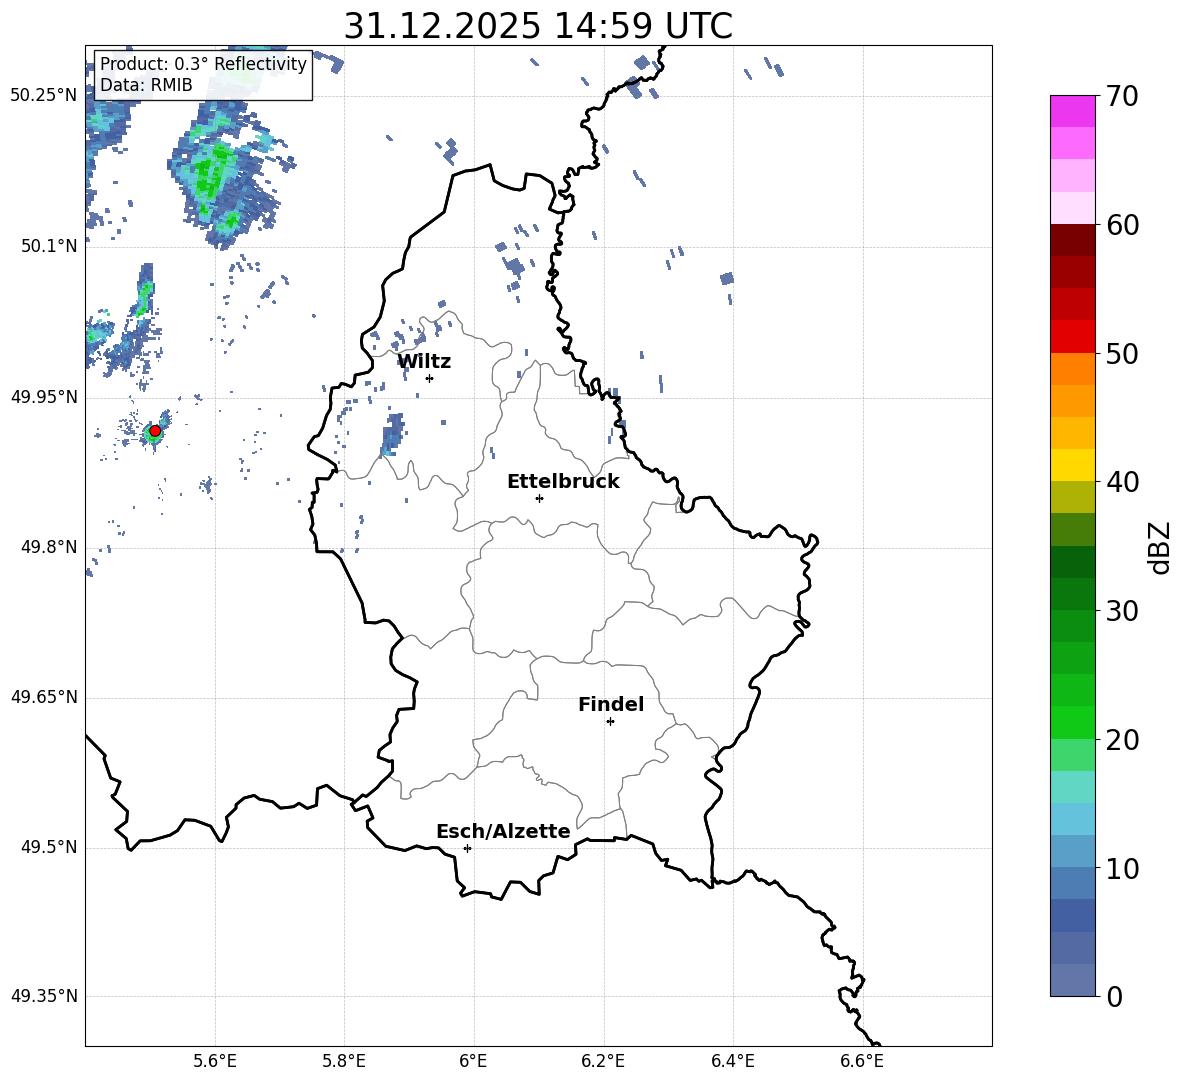Viewport: 1184px width, 1081px height.
Task: Click the dBZ colorbar axis label
Action: 1160,547
